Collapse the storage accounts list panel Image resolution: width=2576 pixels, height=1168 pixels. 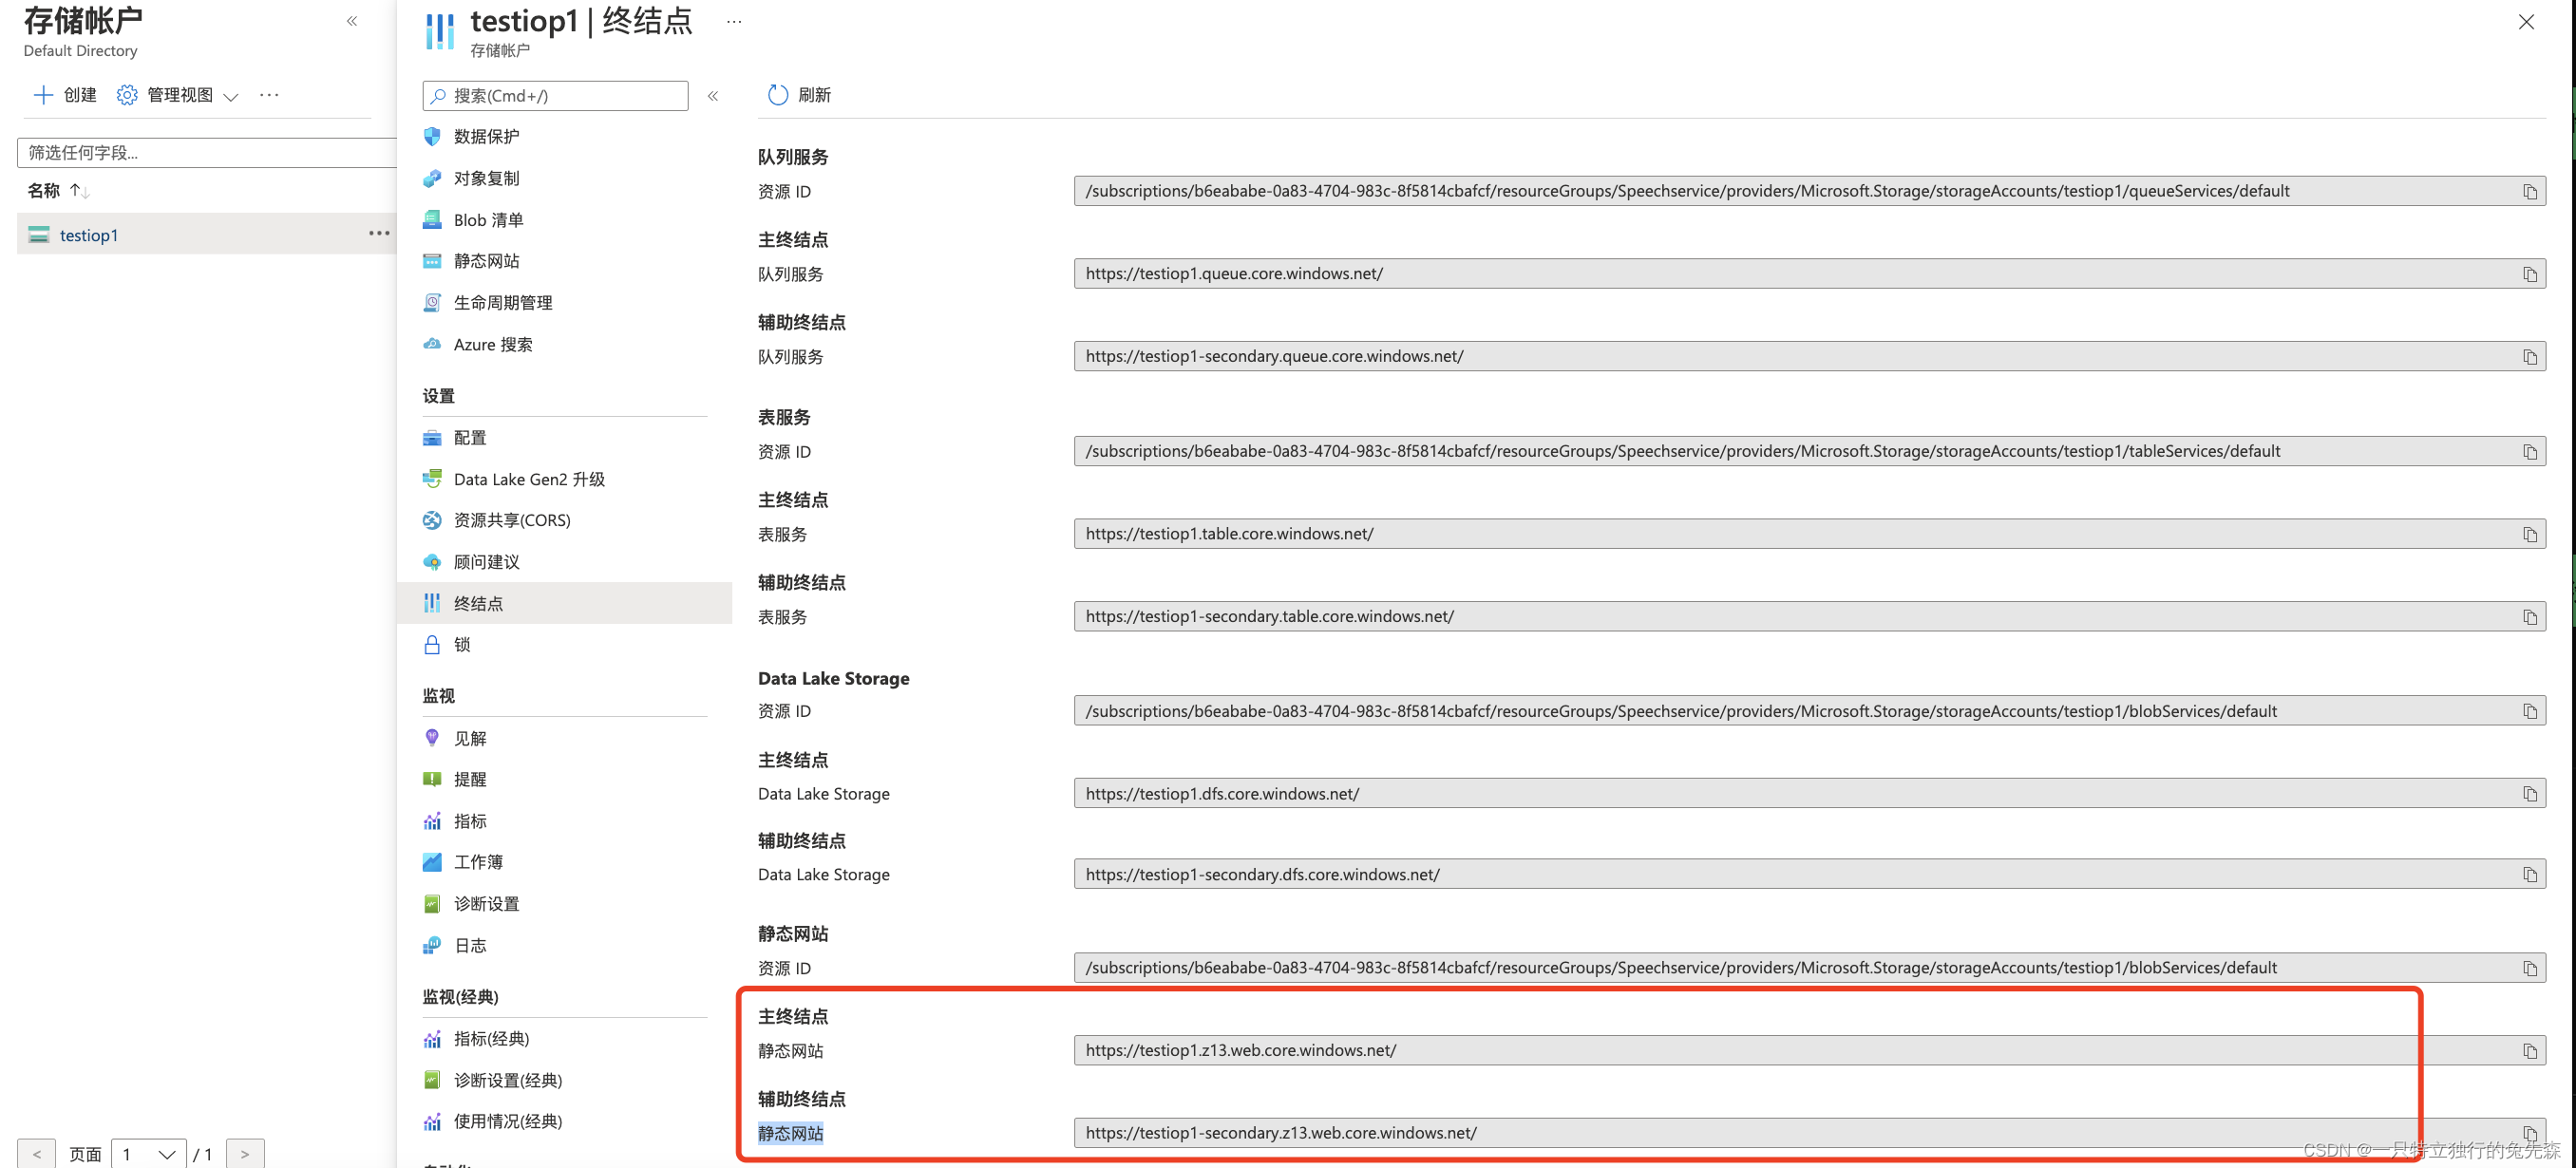(x=352, y=21)
